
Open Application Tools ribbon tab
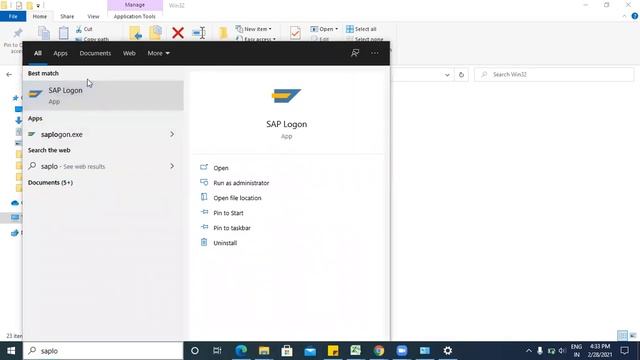click(x=135, y=16)
